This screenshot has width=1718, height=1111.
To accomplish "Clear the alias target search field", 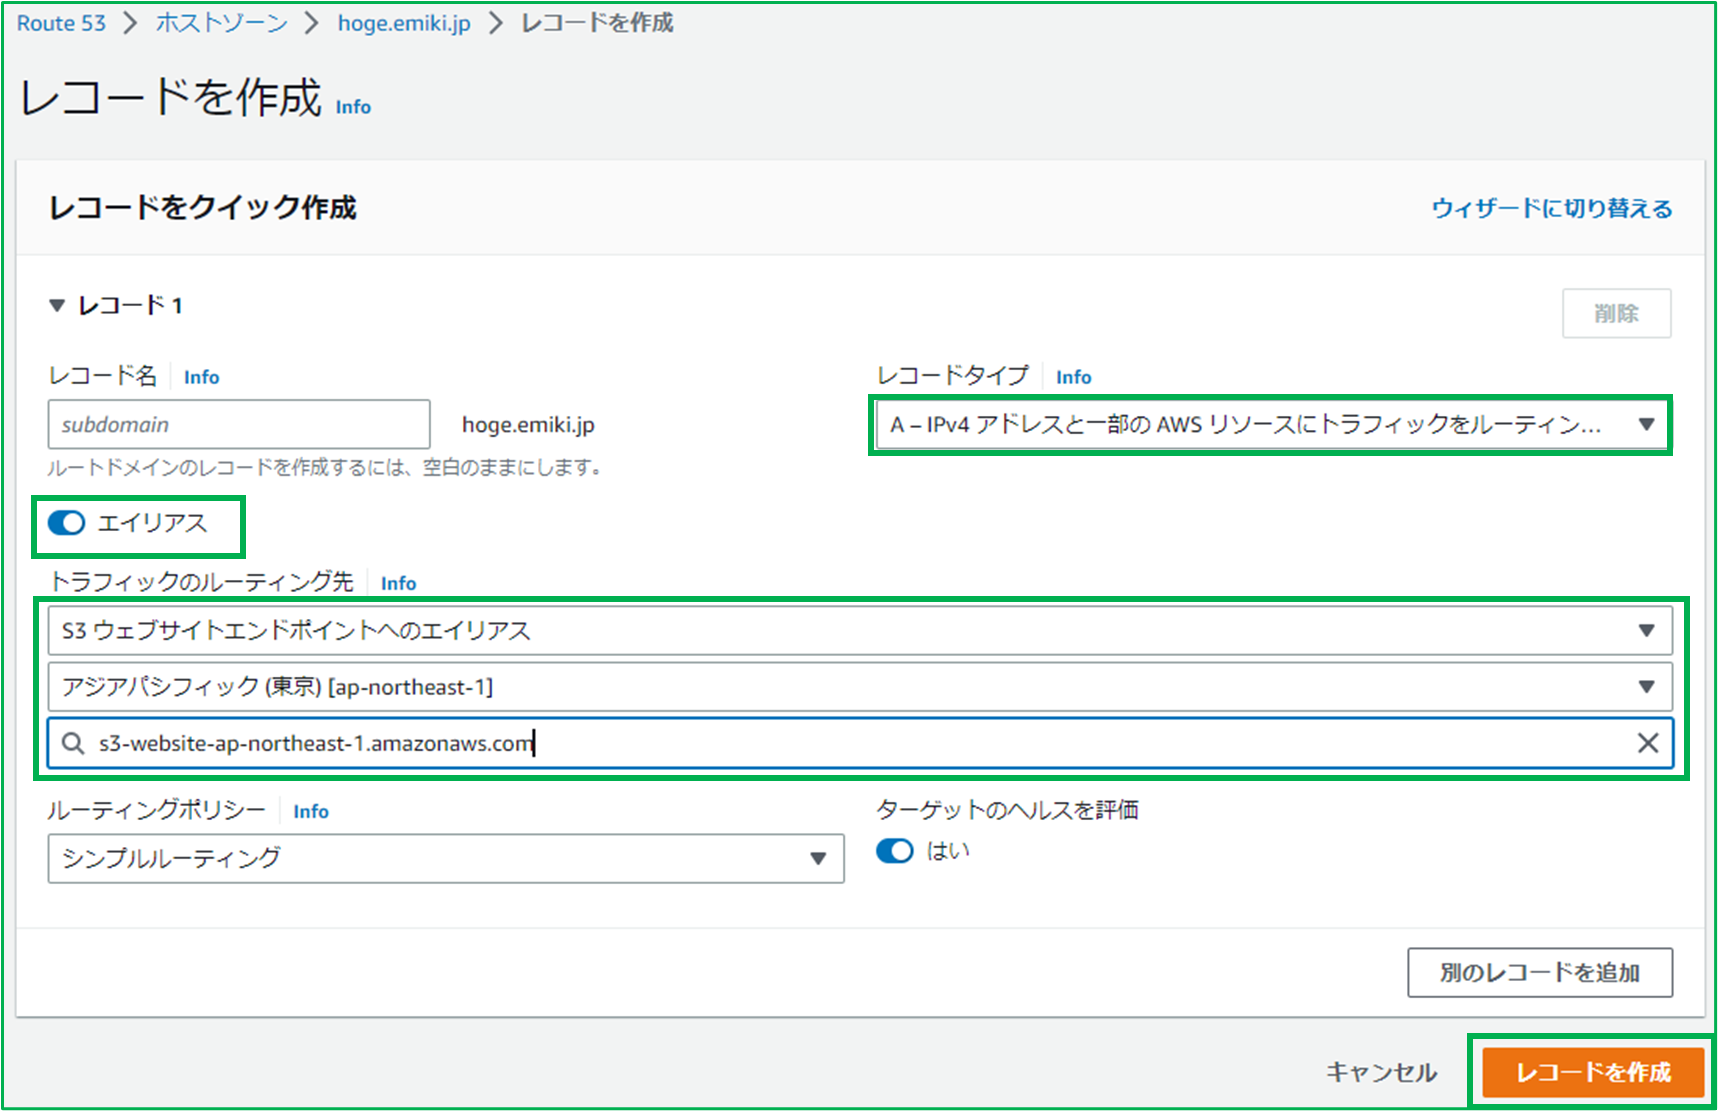I will pyautogui.click(x=1647, y=743).
